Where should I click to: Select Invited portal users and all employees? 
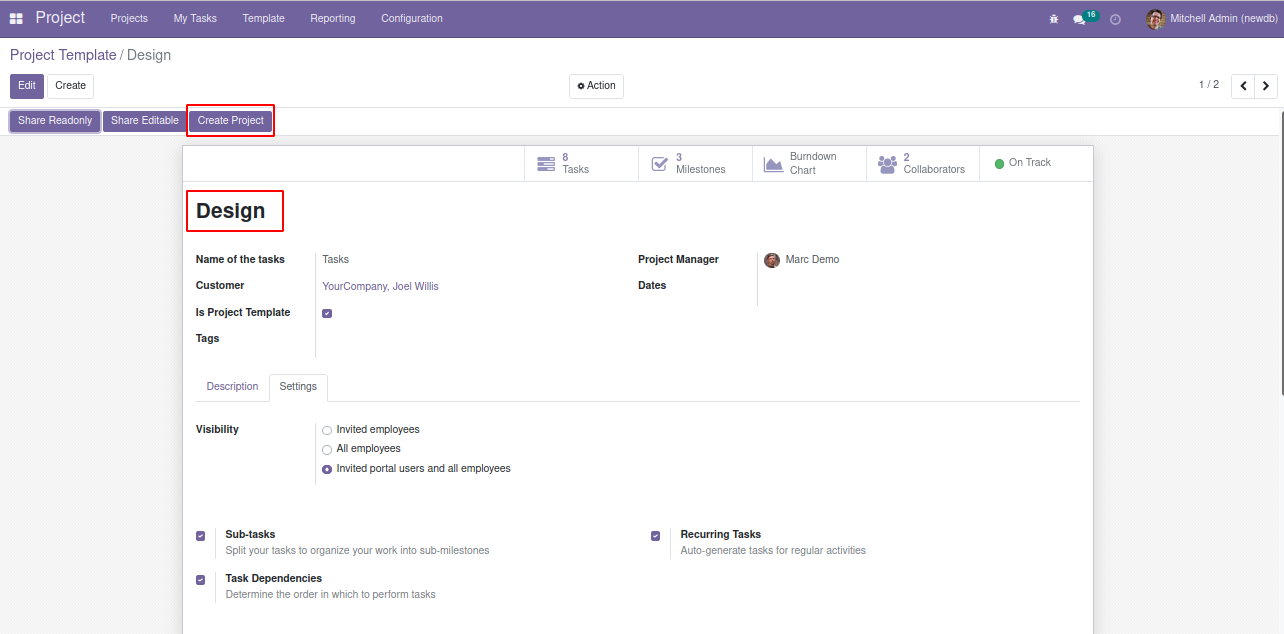pos(327,469)
